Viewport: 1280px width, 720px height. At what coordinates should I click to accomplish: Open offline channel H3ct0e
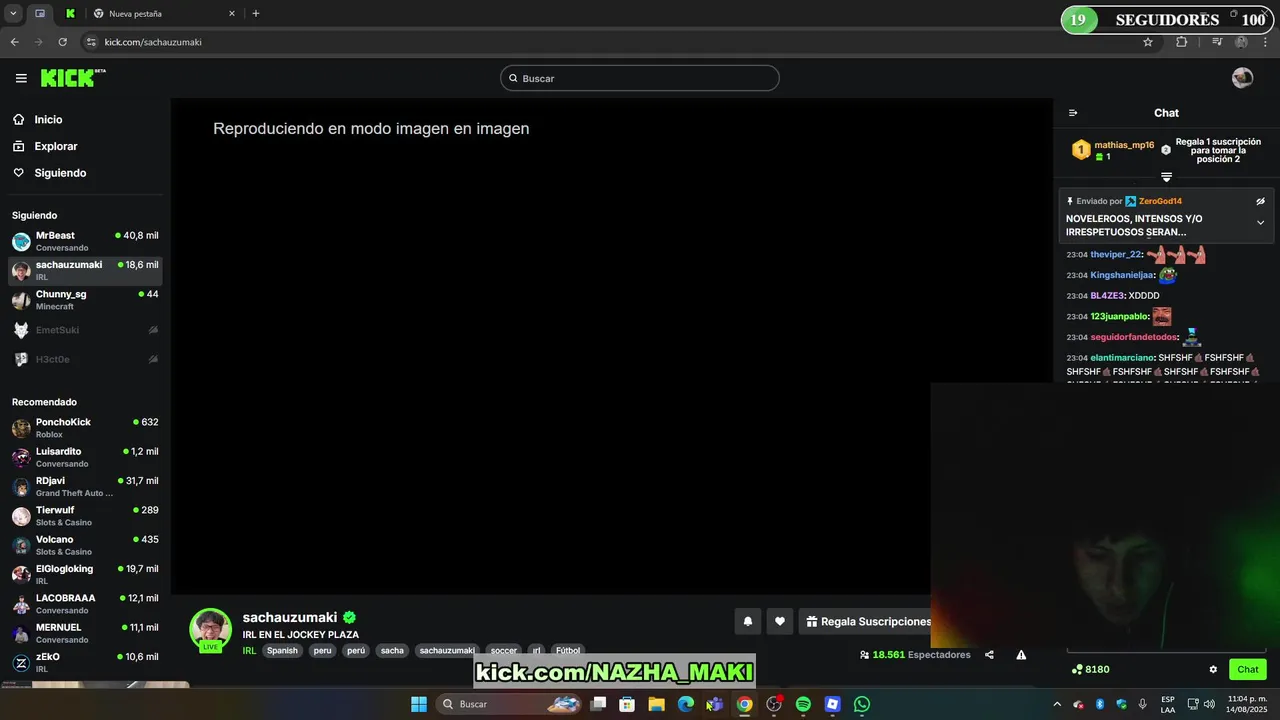85,359
